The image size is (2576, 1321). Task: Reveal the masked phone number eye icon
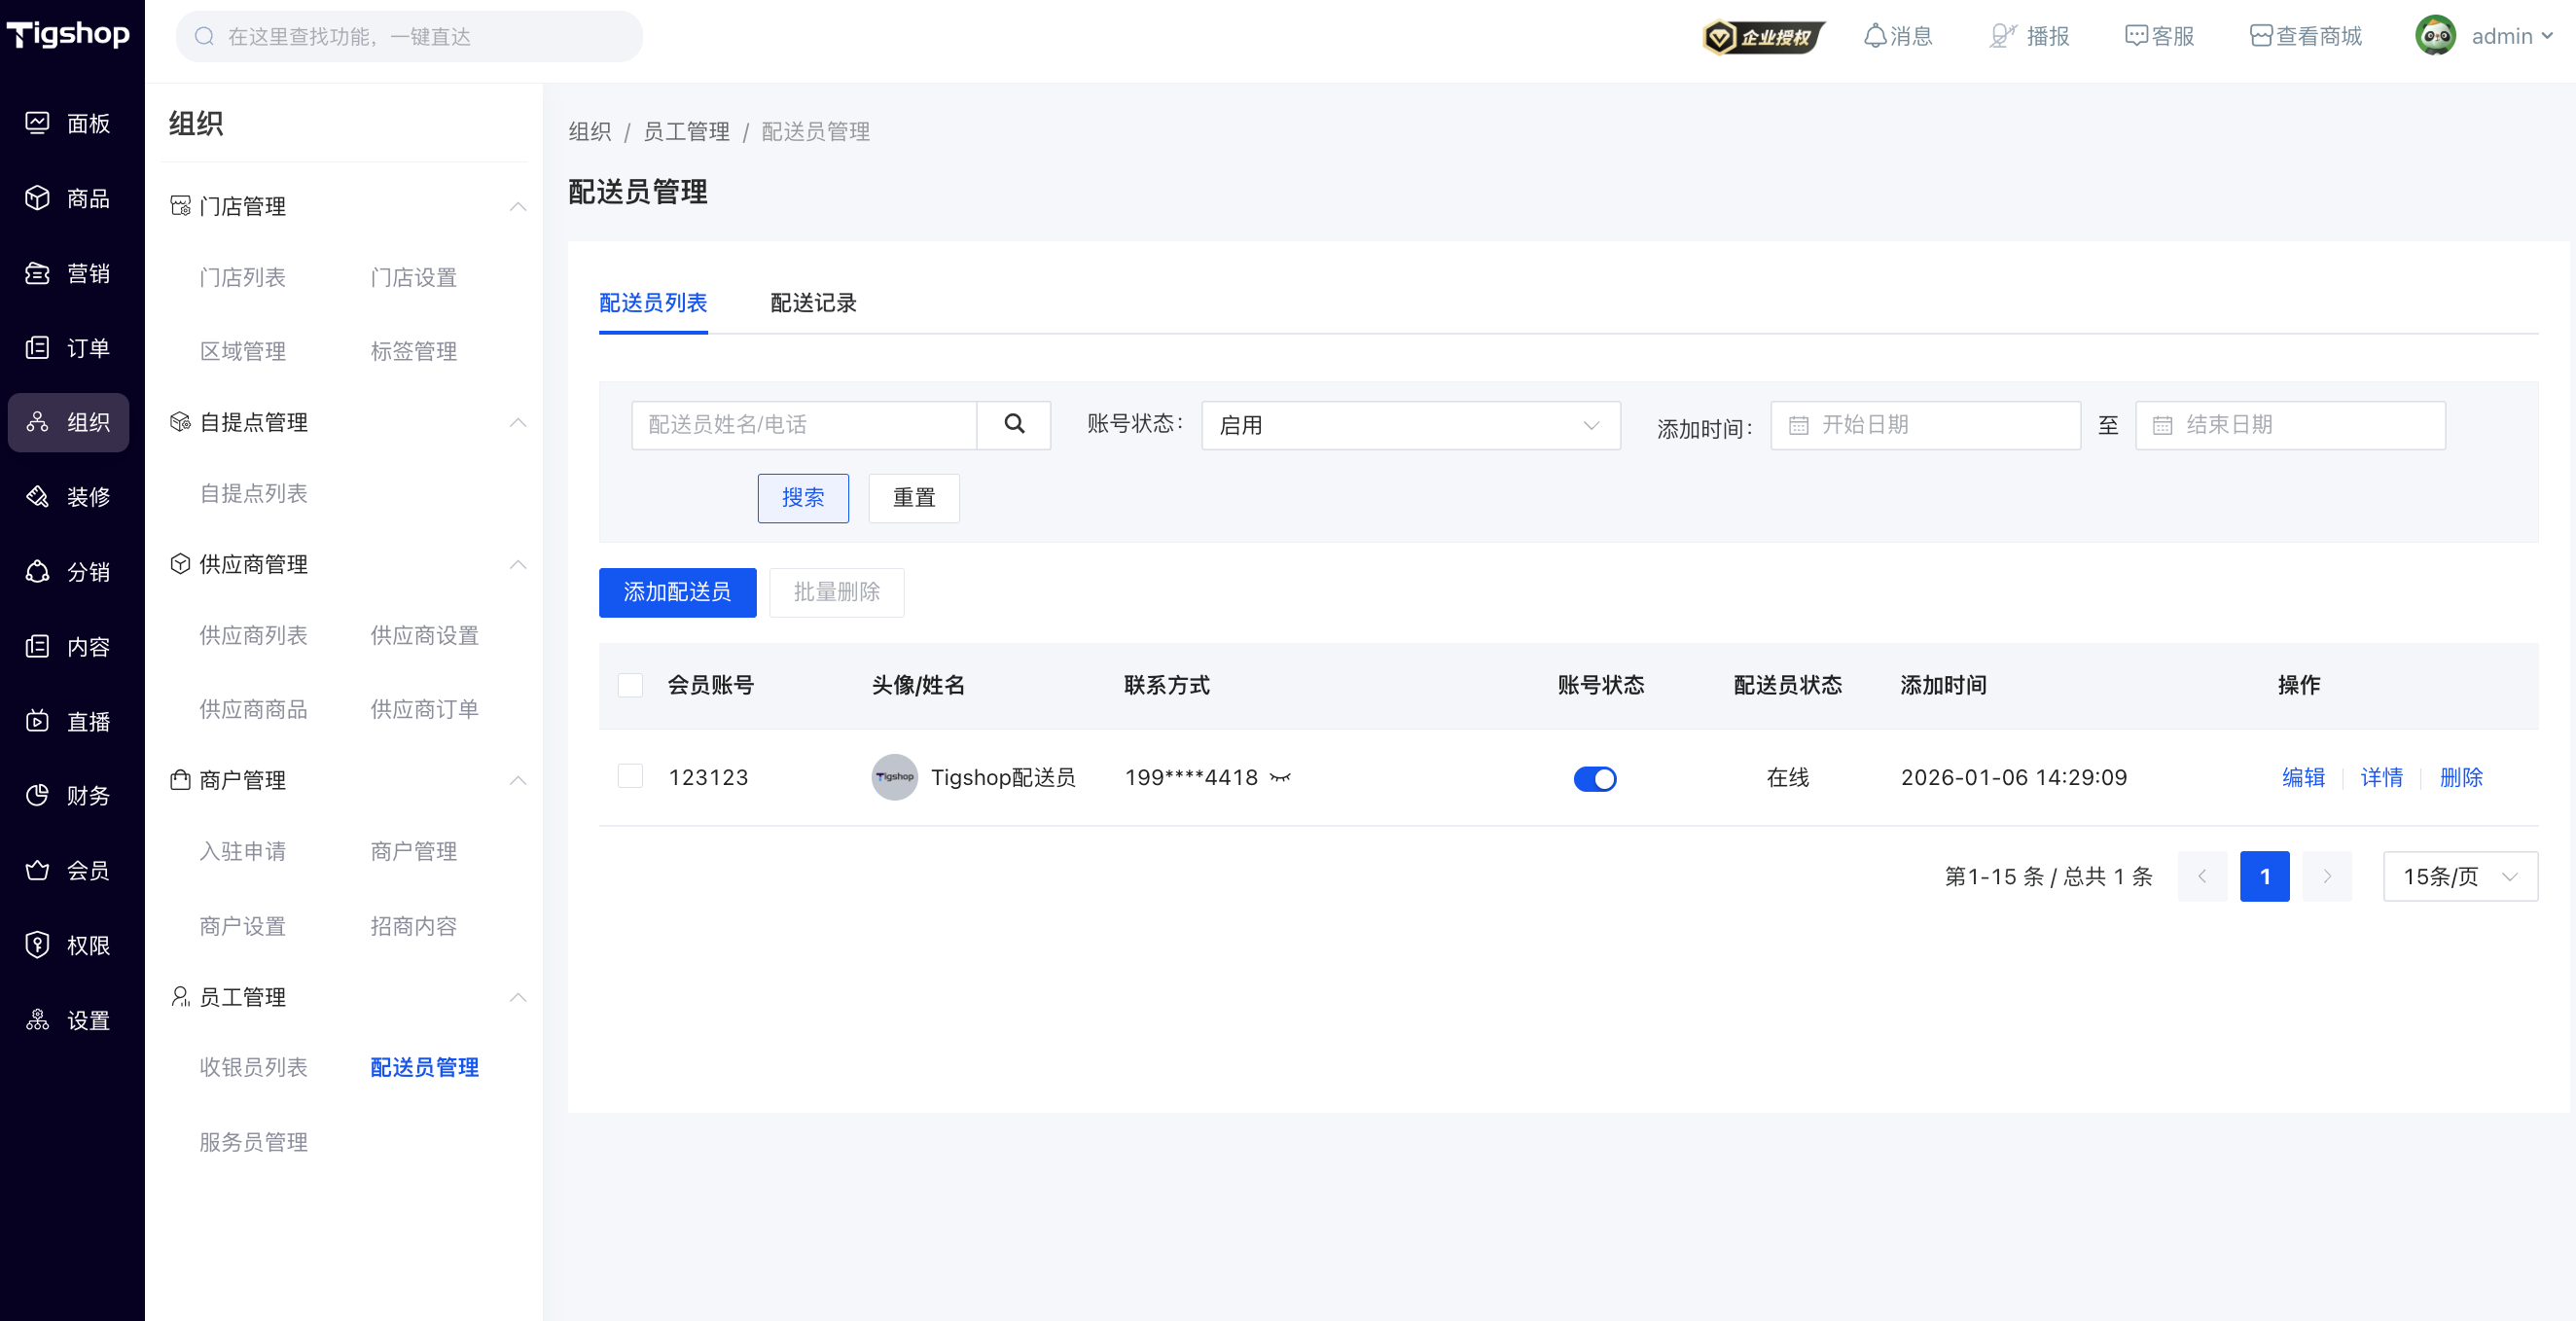click(x=1280, y=778)
